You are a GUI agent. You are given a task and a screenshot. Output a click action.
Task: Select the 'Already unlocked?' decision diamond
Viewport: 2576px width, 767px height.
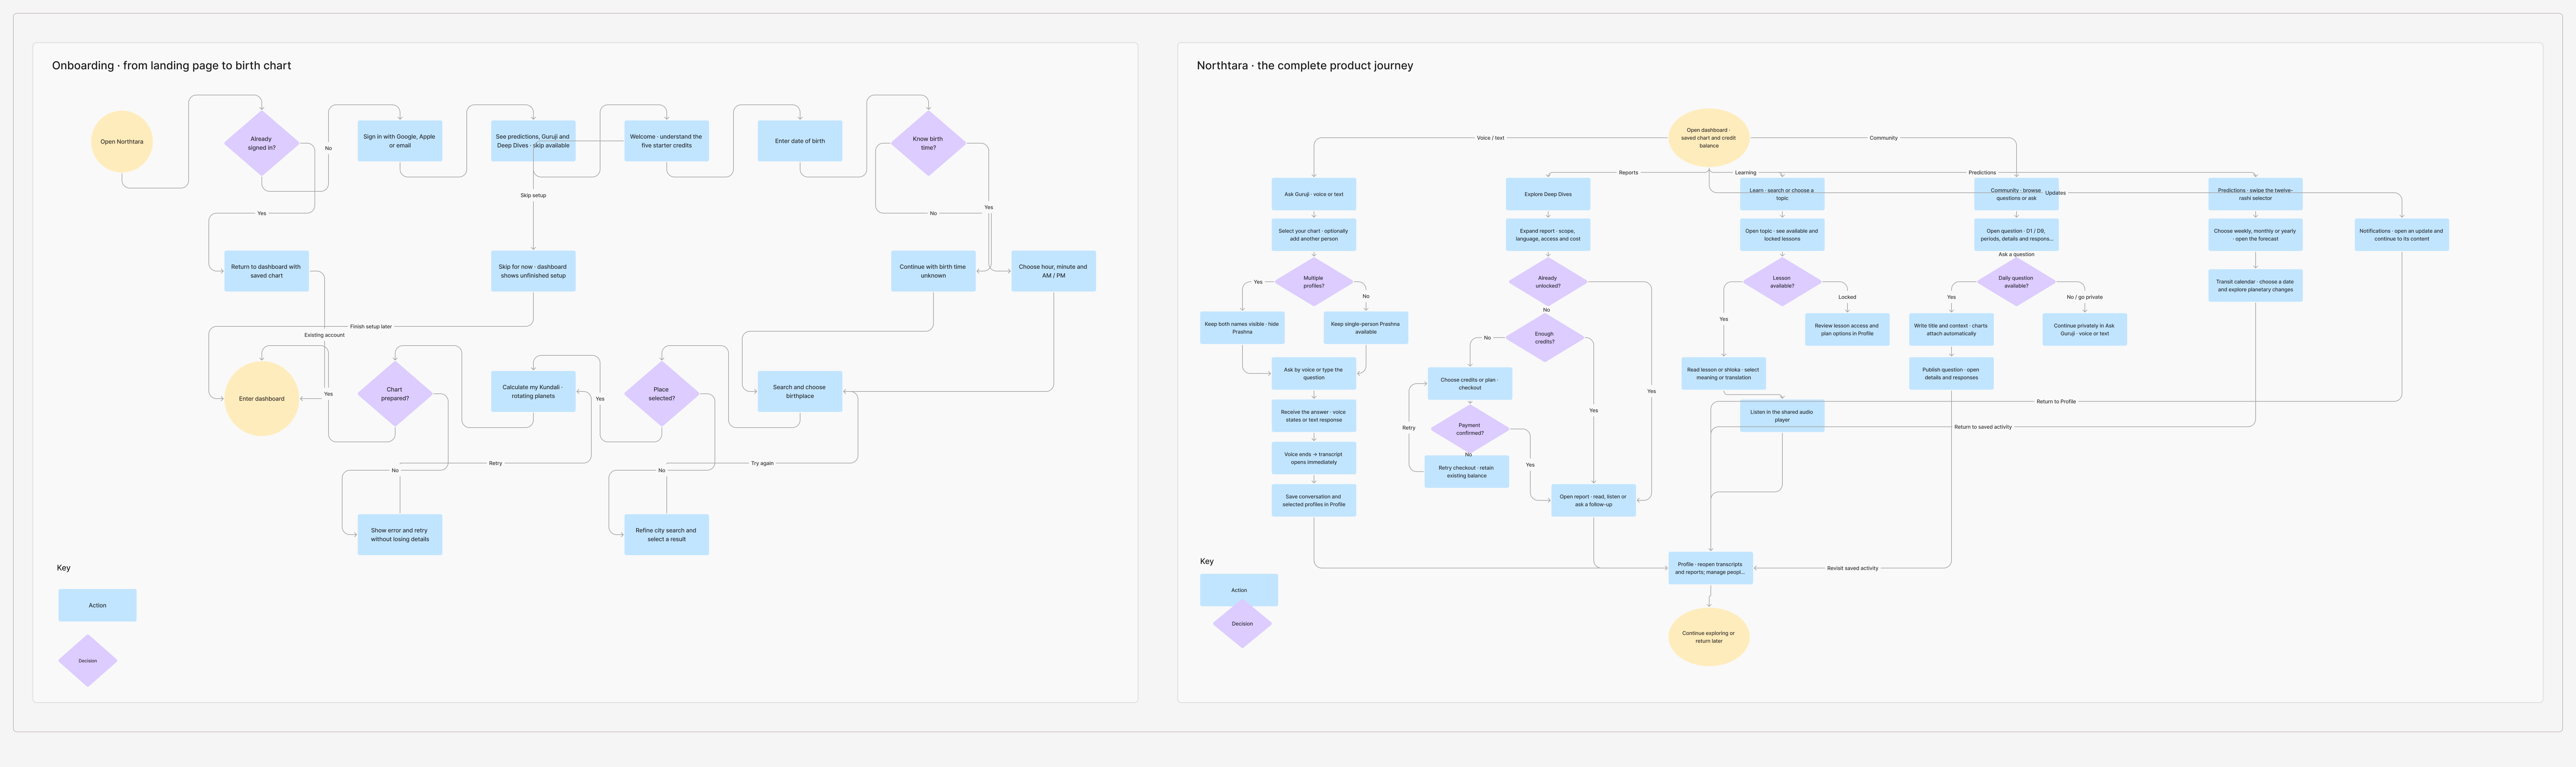coord(1548,282)
